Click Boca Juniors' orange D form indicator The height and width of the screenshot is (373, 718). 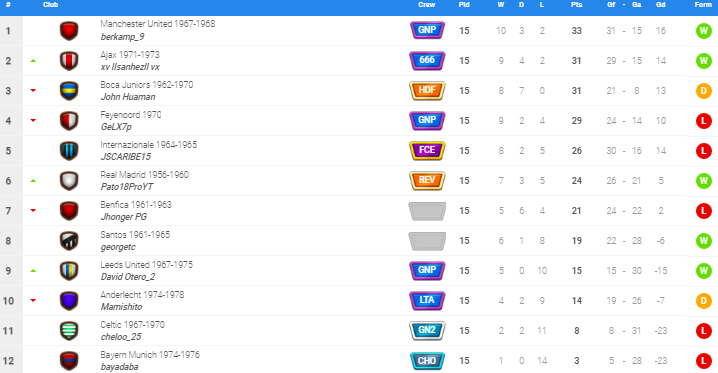(x=704, y=91)
